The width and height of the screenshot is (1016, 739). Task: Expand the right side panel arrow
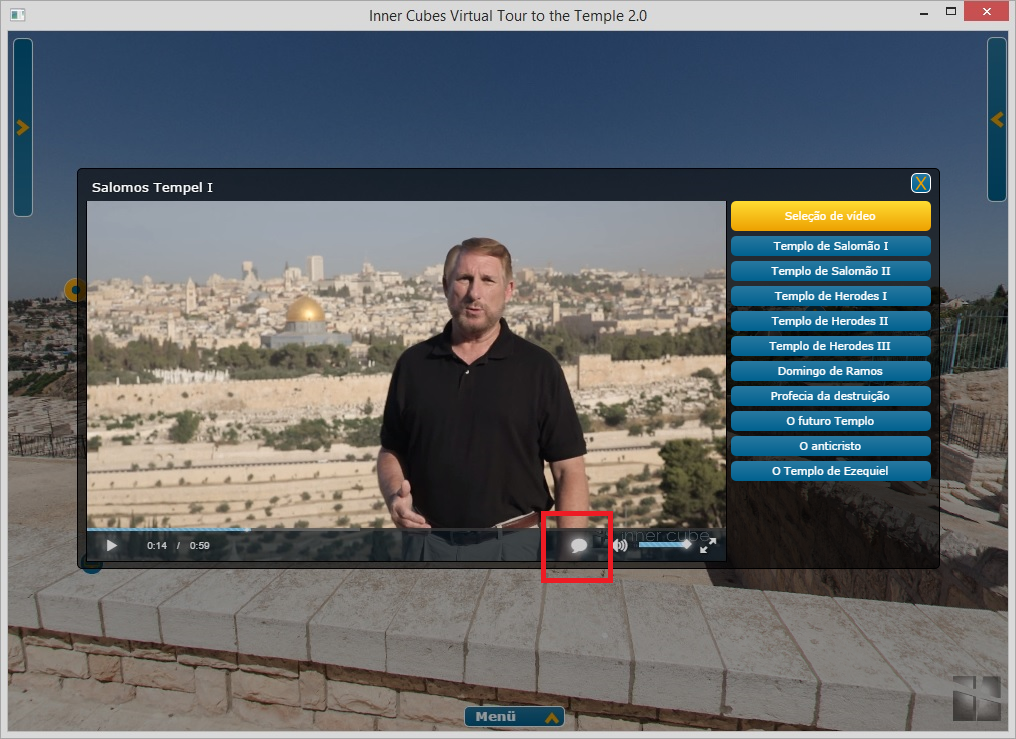[997, 119]
